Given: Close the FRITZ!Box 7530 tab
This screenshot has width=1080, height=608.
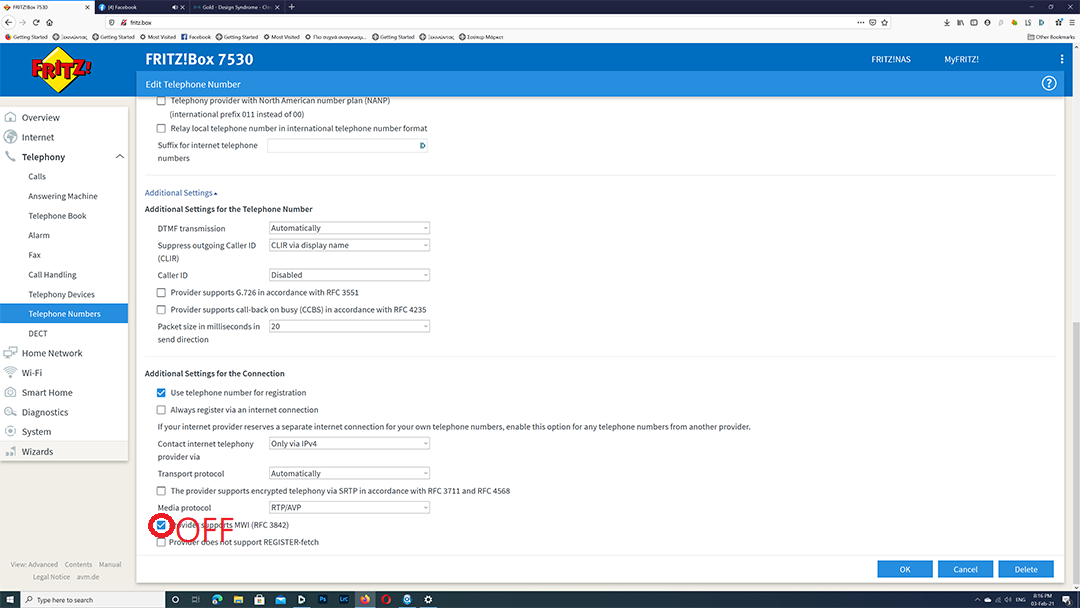Looking at the screenshot, I should [87, 7].
